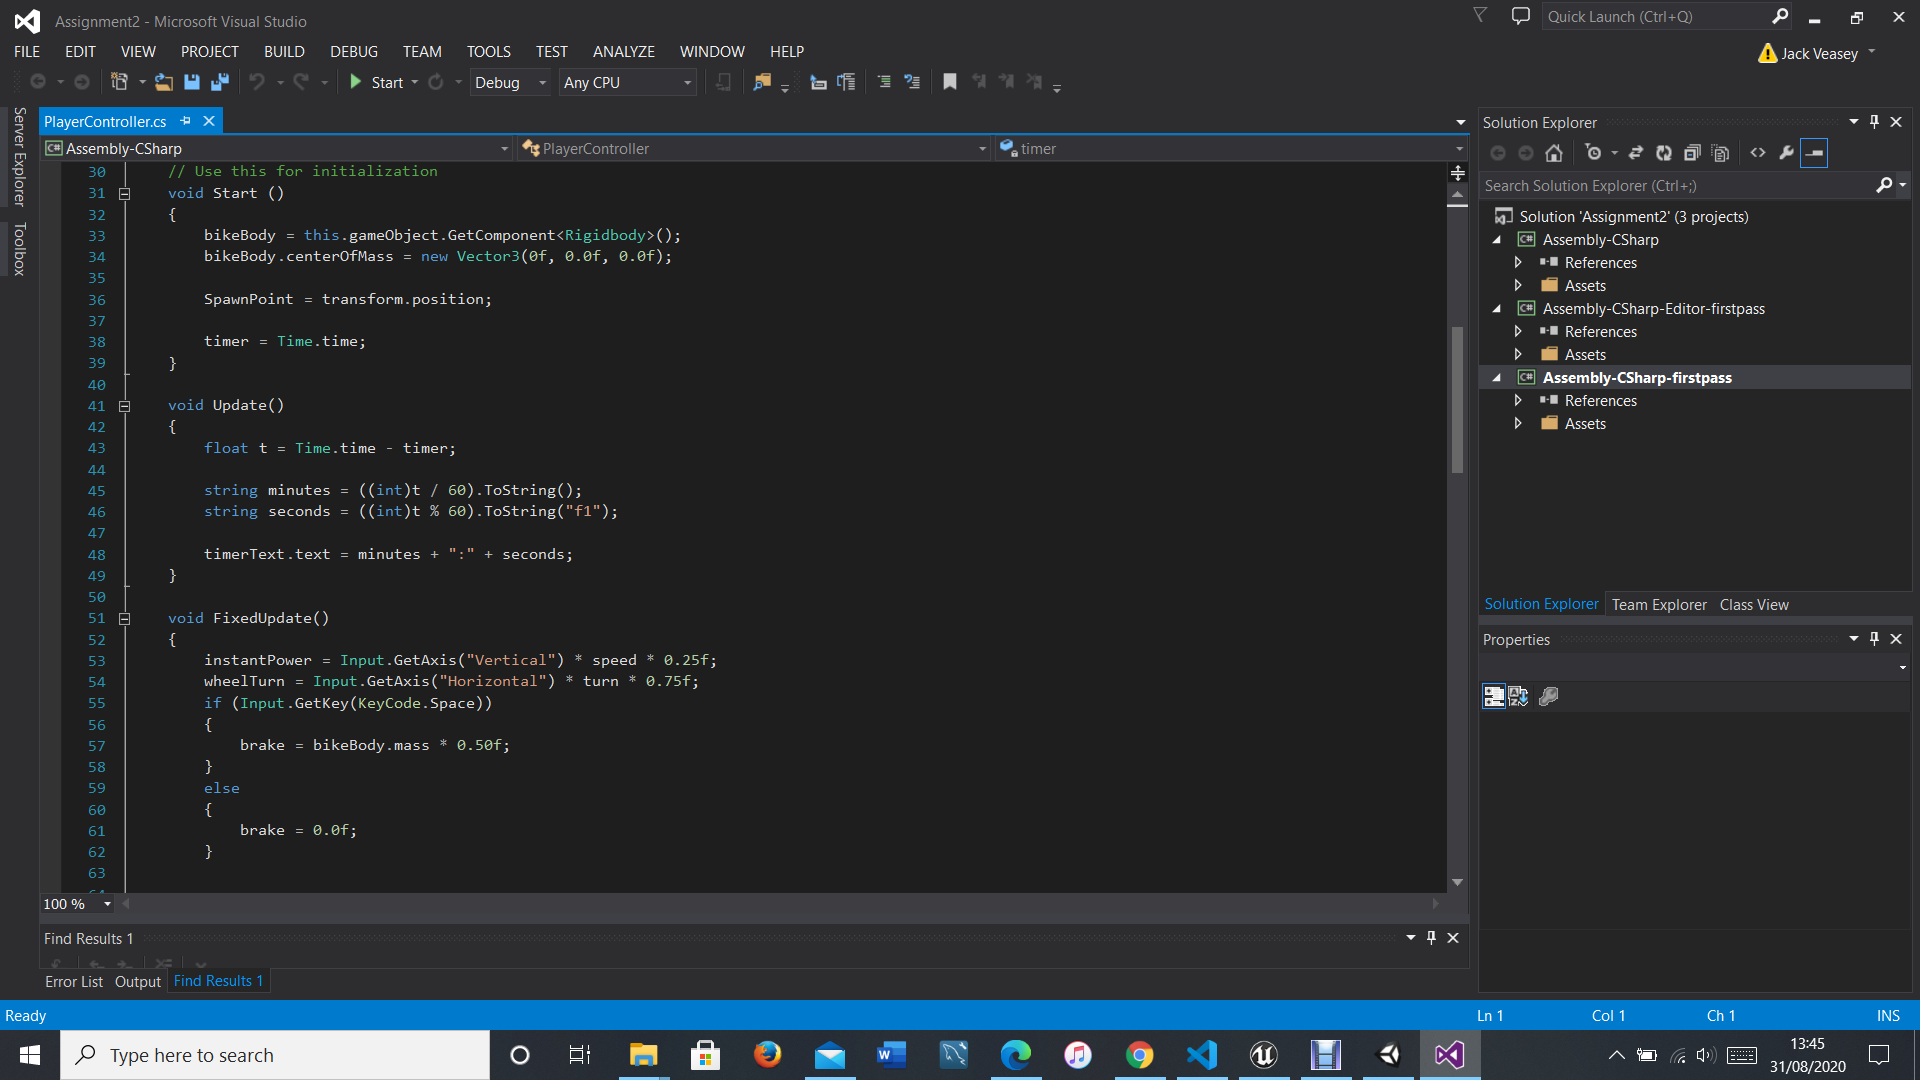The width and height of the screenshot is (1920, 1080).
Task: Open the Debug configuration dropdown
Action: 510,82
